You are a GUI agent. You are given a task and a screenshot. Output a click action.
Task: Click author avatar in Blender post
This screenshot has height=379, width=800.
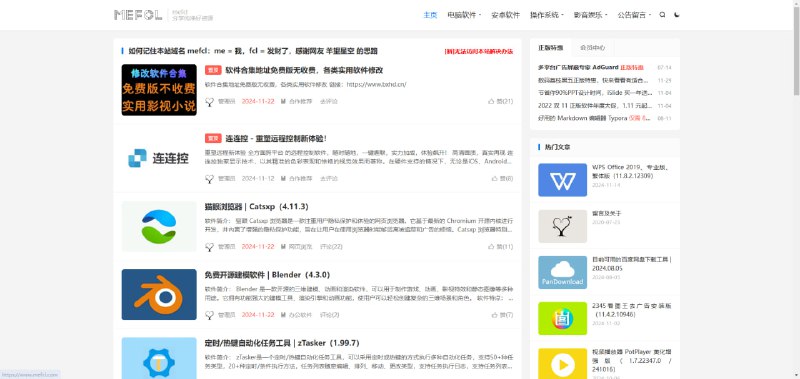[x=209, y=315]
